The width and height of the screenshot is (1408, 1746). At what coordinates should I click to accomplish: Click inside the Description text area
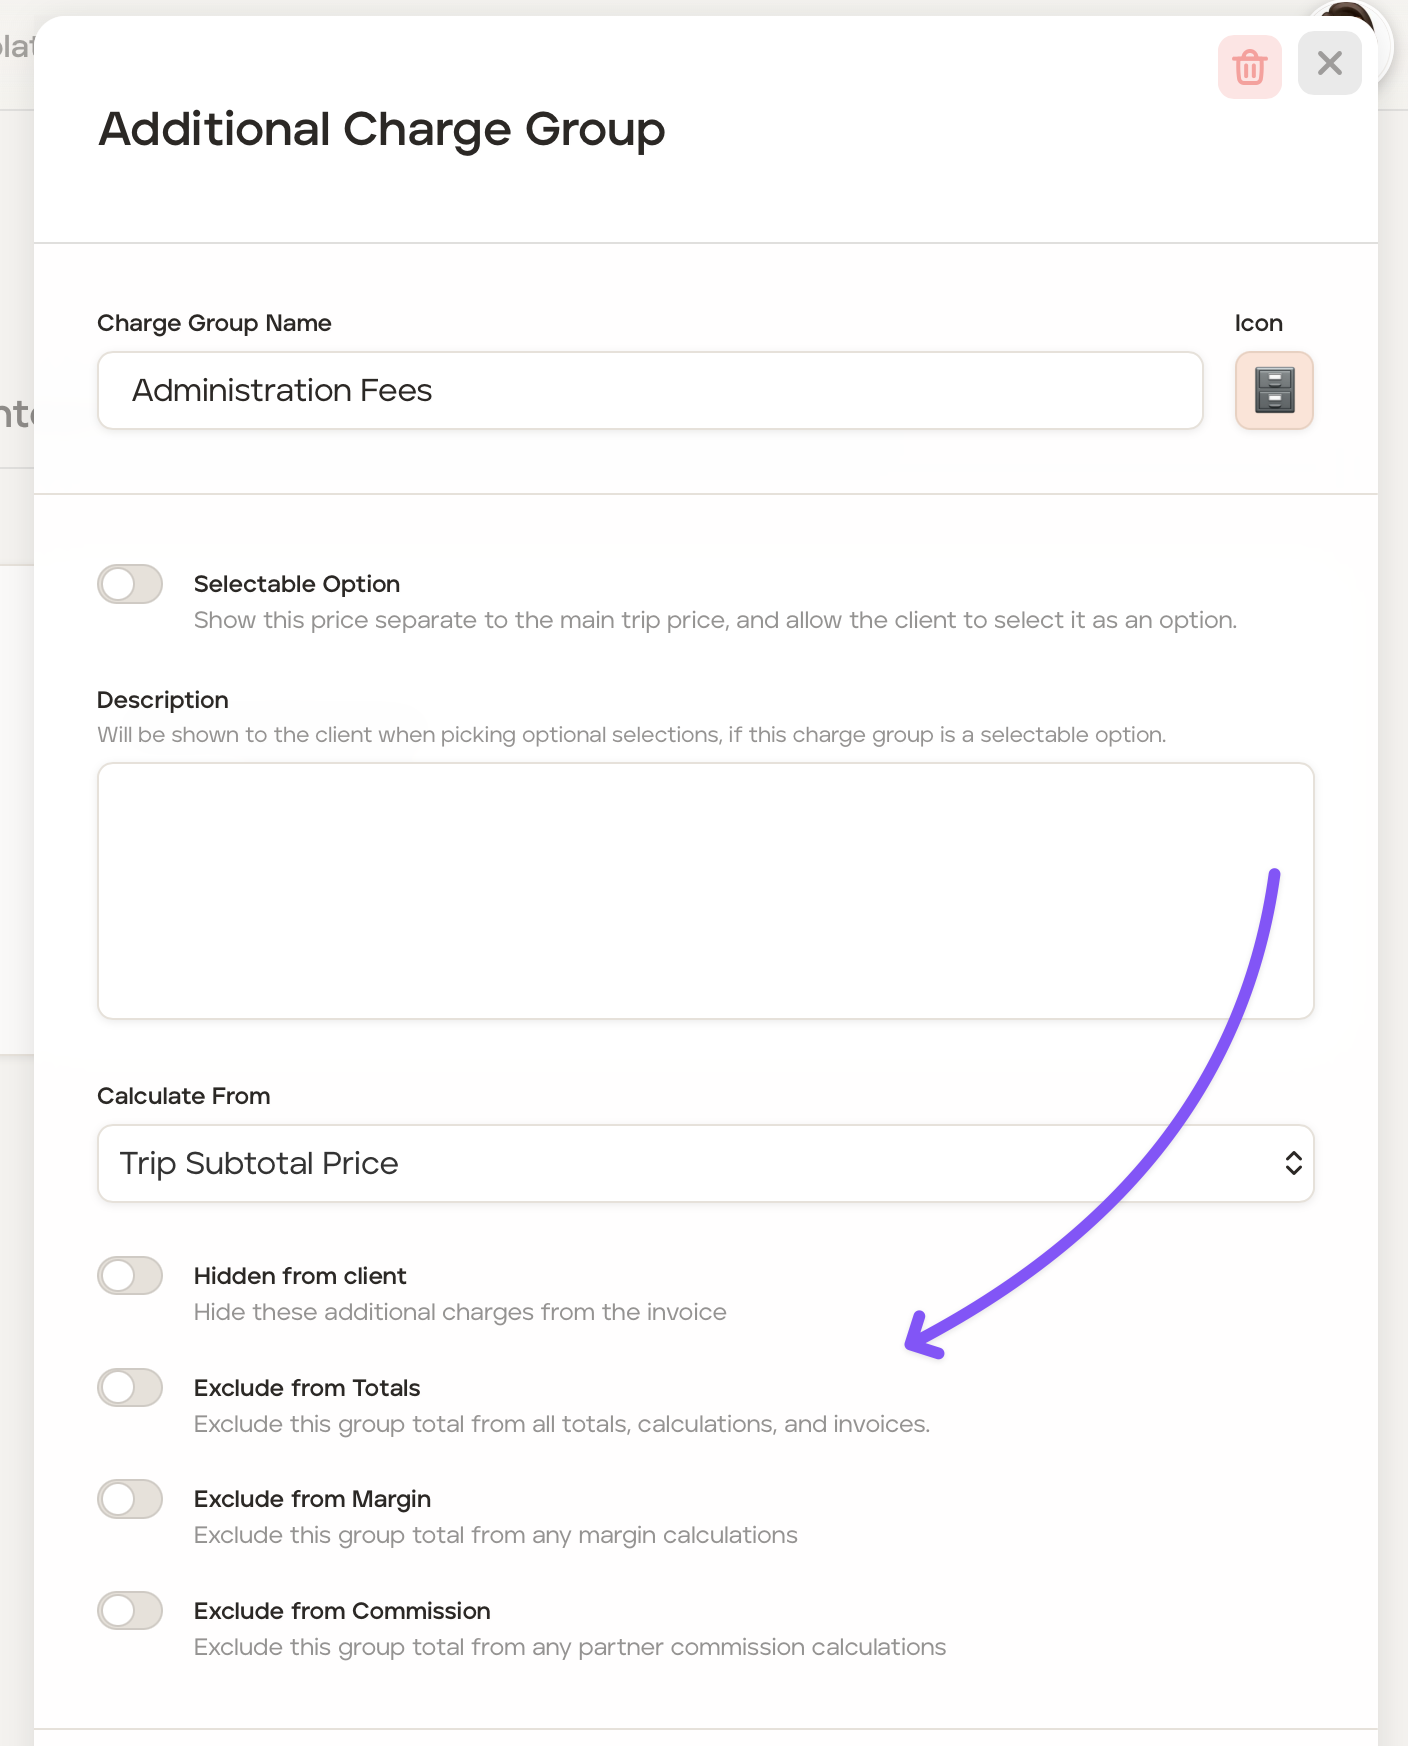705,890
